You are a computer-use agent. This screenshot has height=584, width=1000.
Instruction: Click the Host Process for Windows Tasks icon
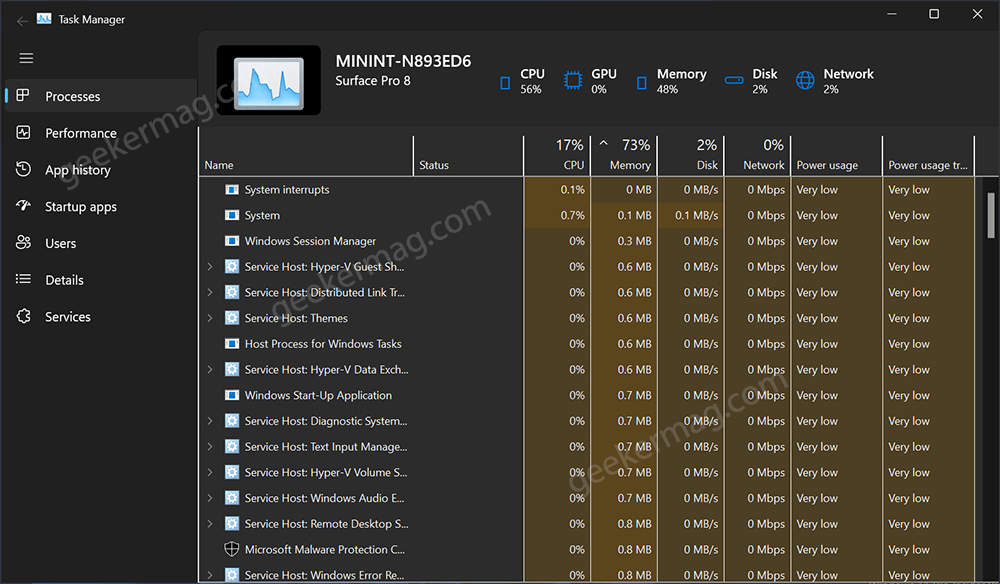click(x=232, y=344)
